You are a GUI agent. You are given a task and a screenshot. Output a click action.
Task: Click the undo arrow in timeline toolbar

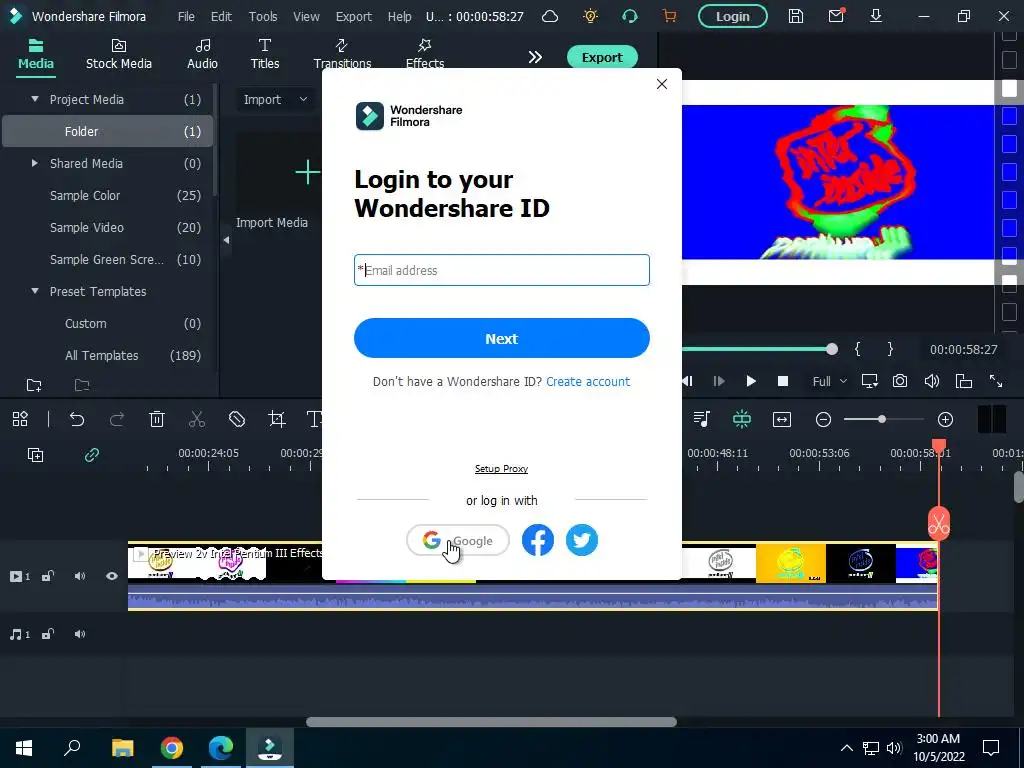coord(77,419)
